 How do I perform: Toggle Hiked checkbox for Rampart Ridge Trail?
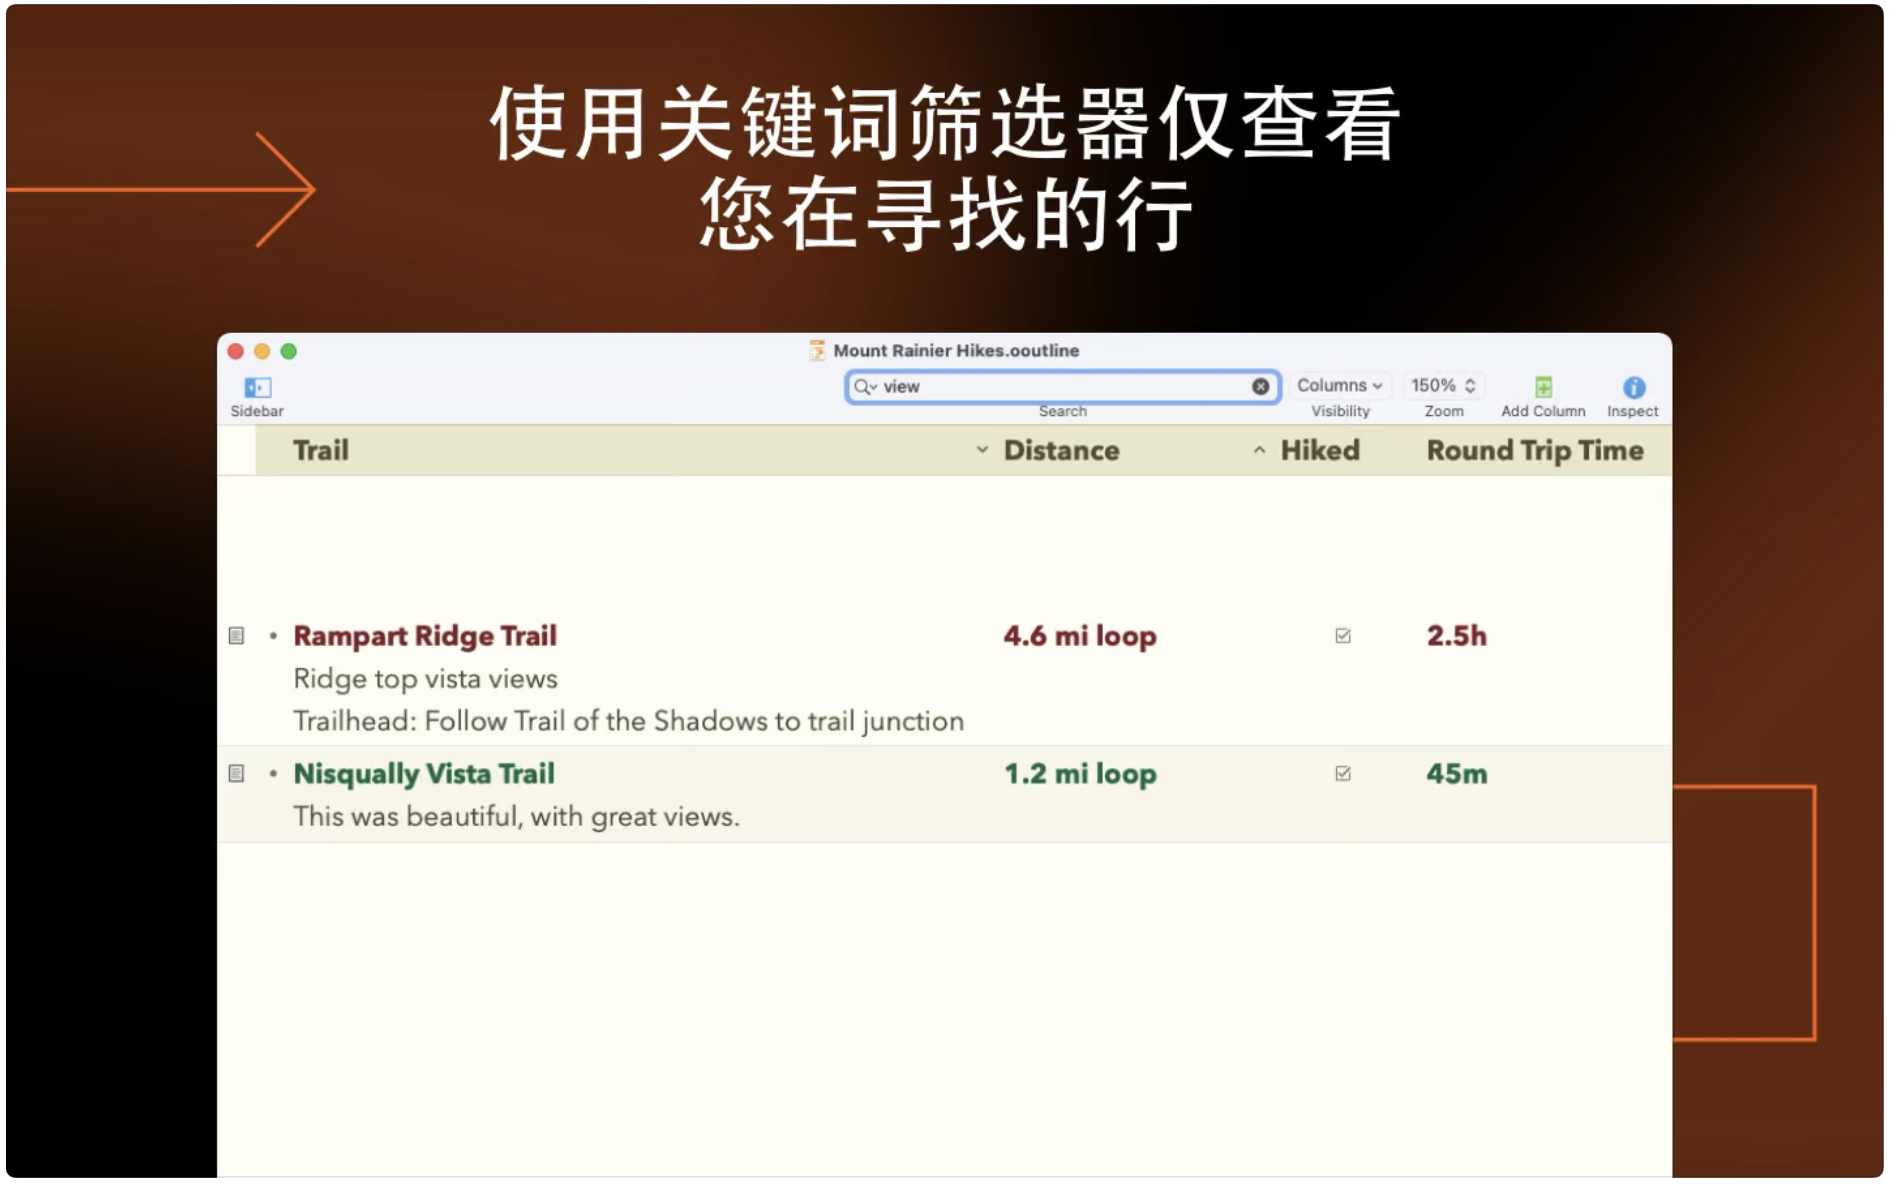click(1344, 637)
